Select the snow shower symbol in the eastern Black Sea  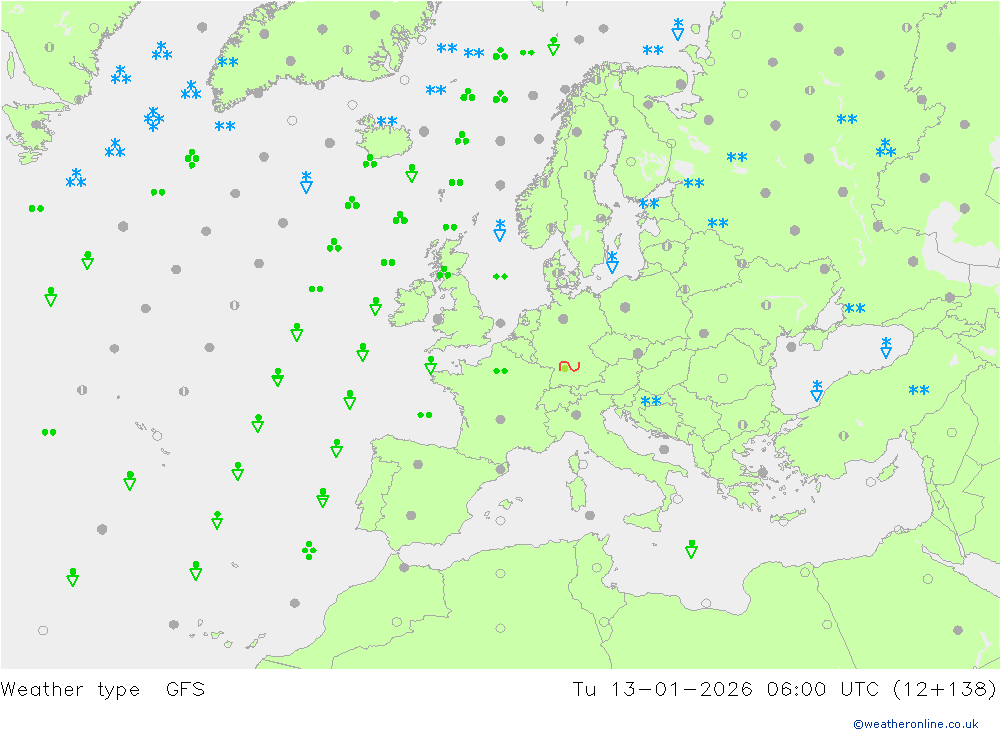click(x=886, y=348)
